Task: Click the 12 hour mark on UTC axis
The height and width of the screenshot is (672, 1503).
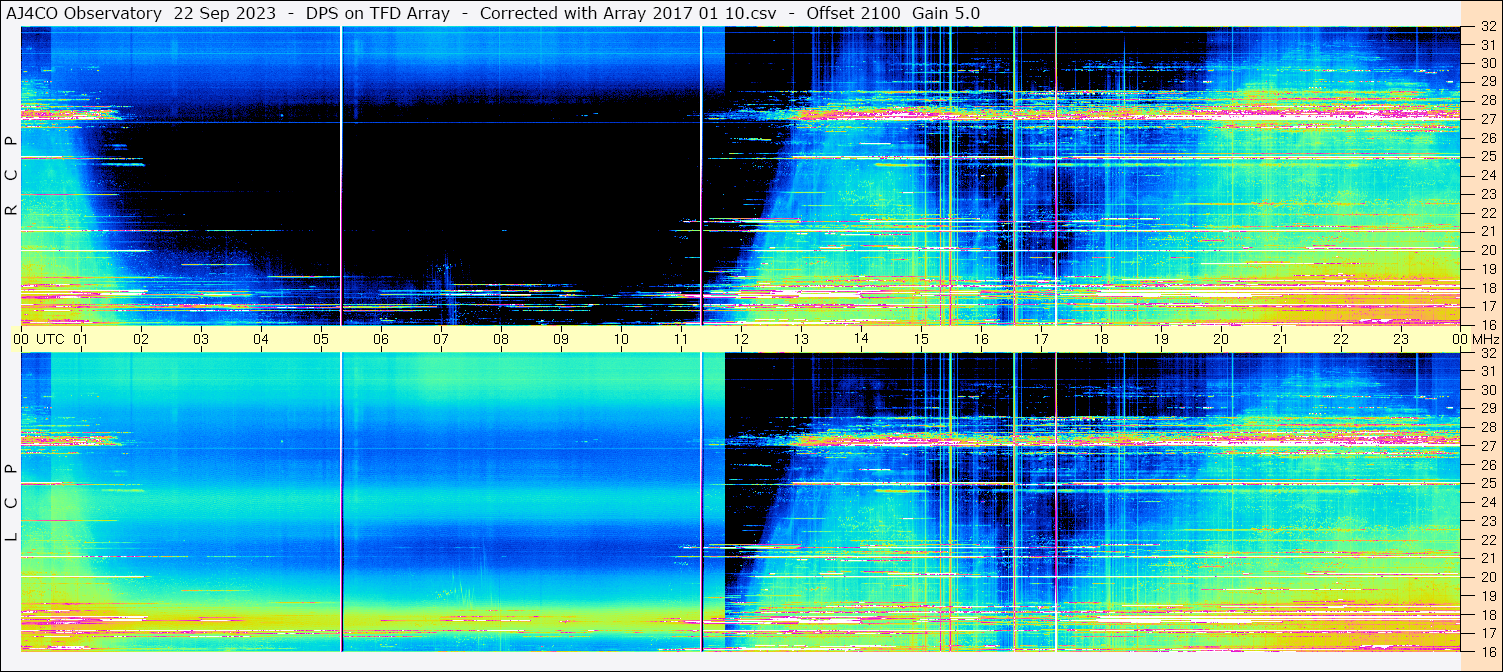Action: click(x=741, y=339)
